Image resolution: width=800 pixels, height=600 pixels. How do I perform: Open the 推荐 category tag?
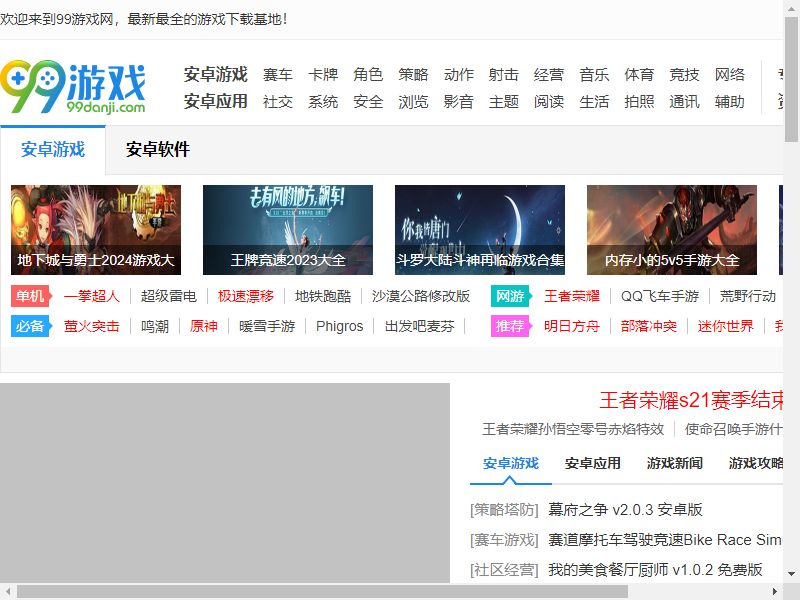pyautogui.click(x=511, y=326)
